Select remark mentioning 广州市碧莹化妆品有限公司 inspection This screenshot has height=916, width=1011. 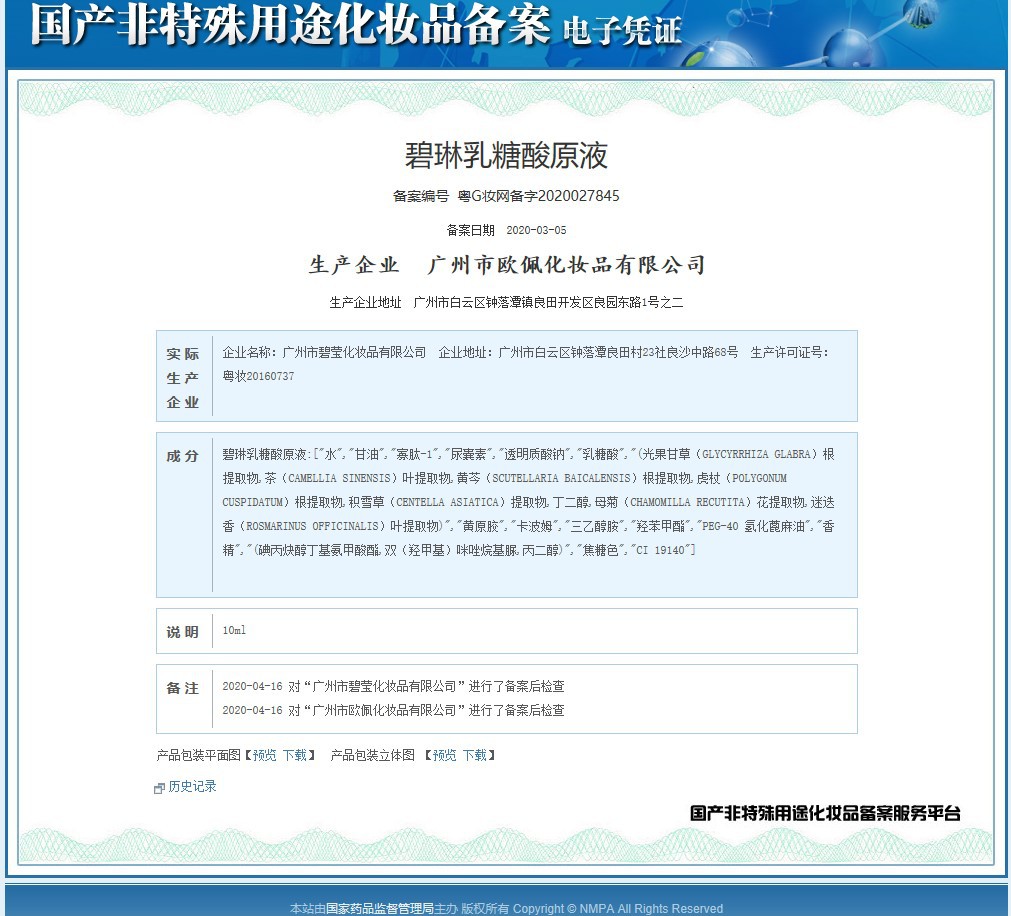point(393,687)
